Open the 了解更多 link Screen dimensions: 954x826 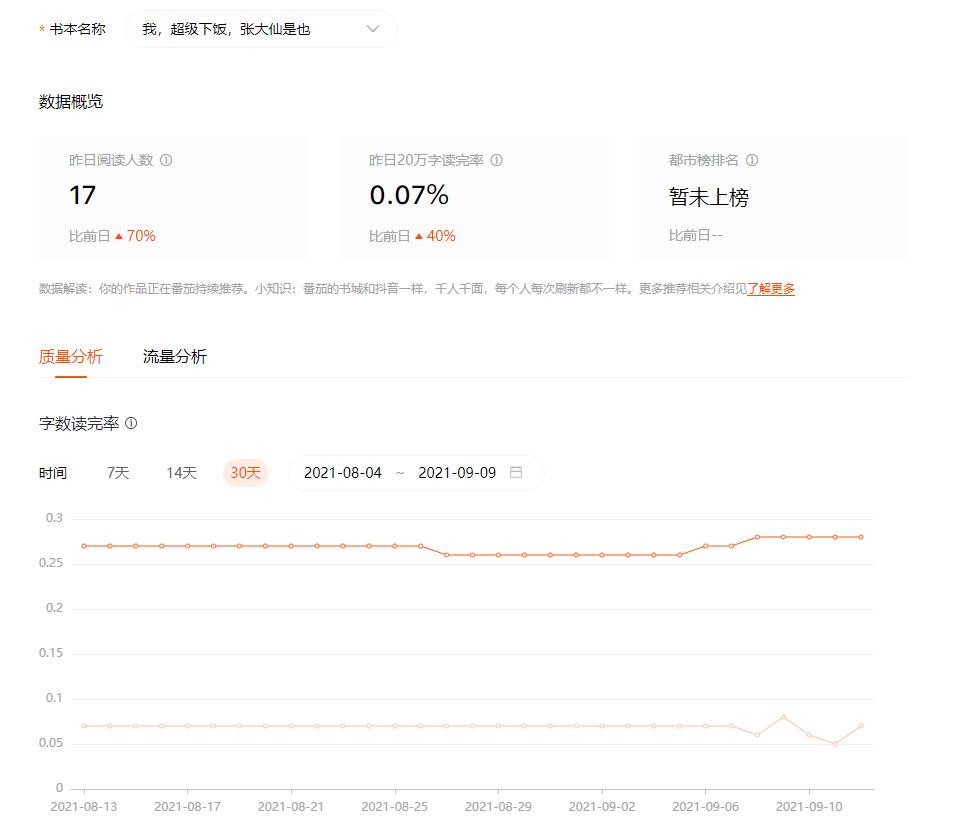771,288
